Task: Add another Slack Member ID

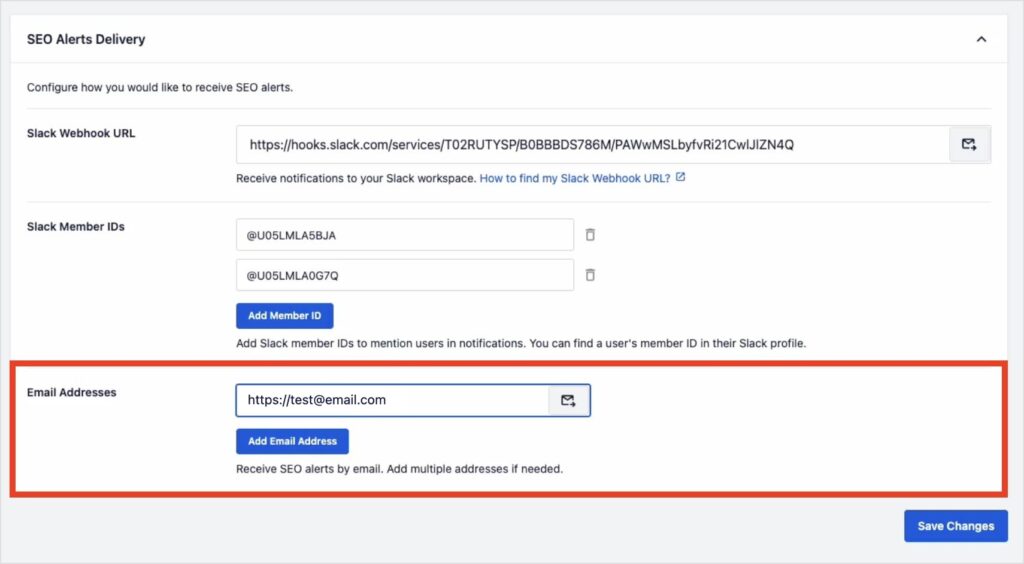Action: (285, 316)
